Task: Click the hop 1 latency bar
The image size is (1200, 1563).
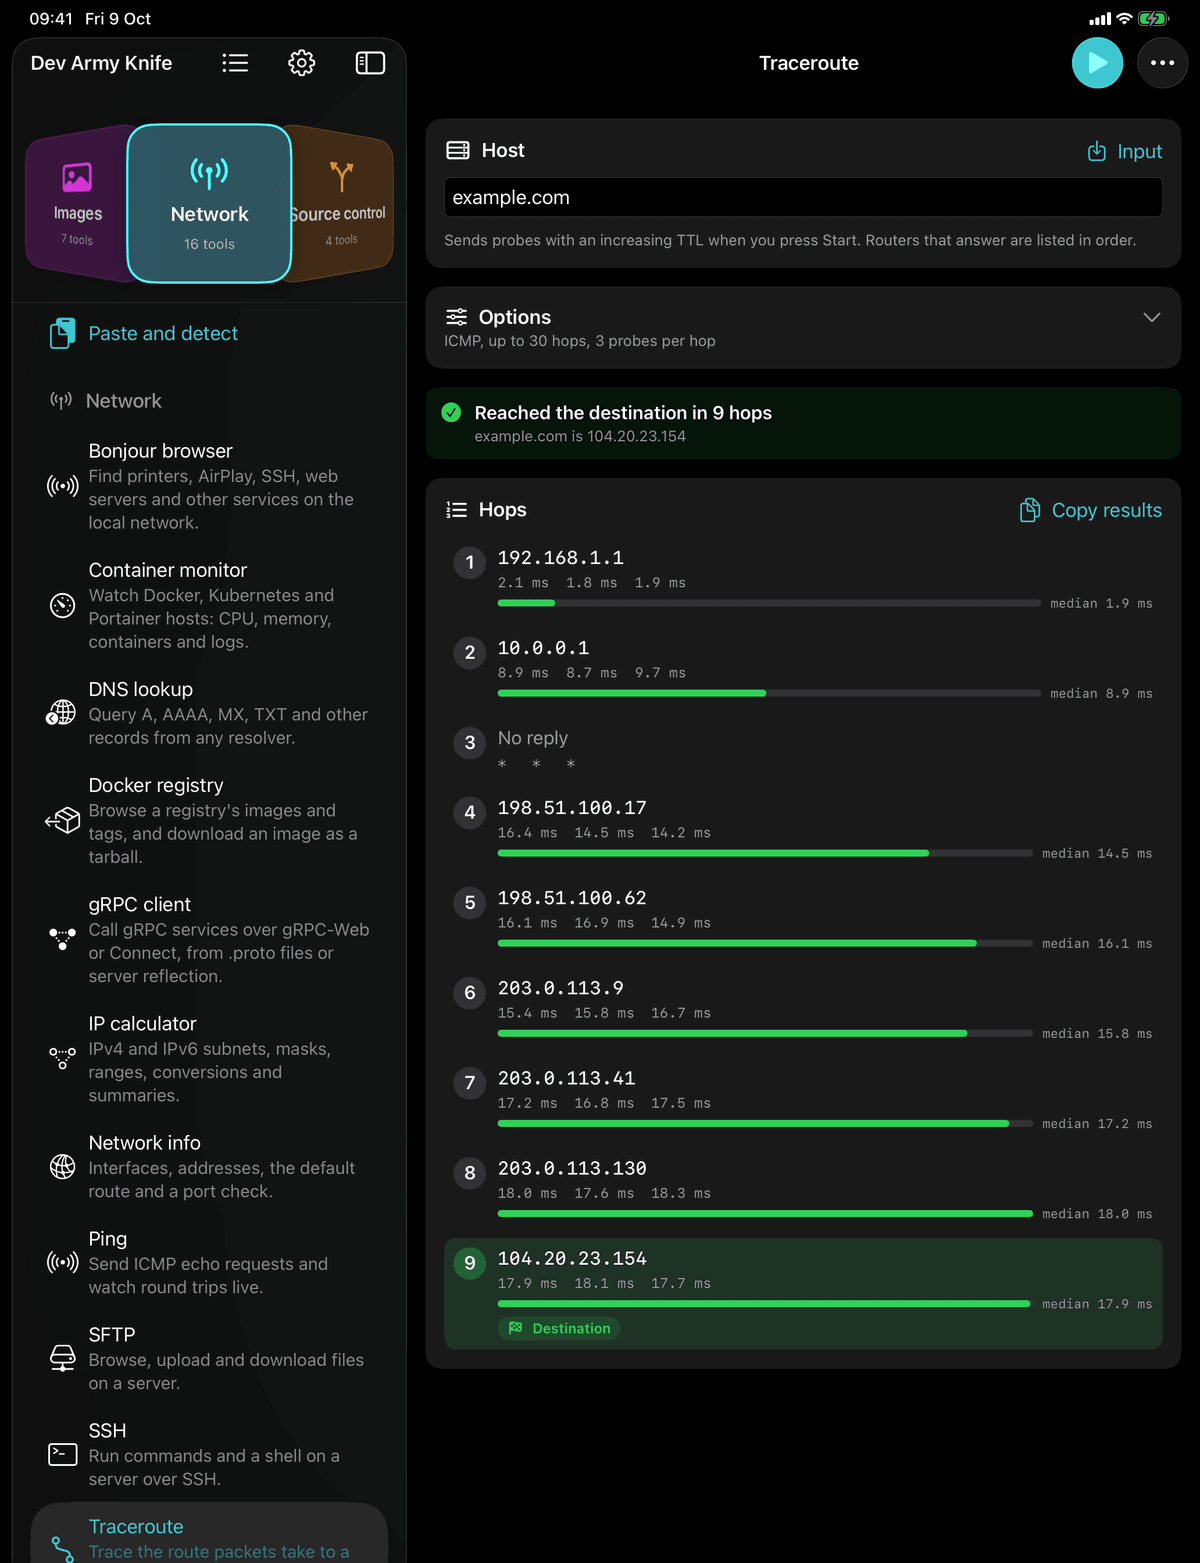Action: [769, 603]
